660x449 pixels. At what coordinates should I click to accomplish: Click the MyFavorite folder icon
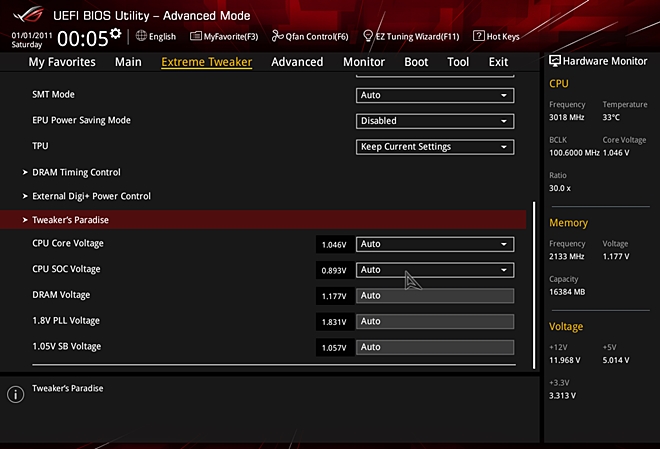point(196,36)
